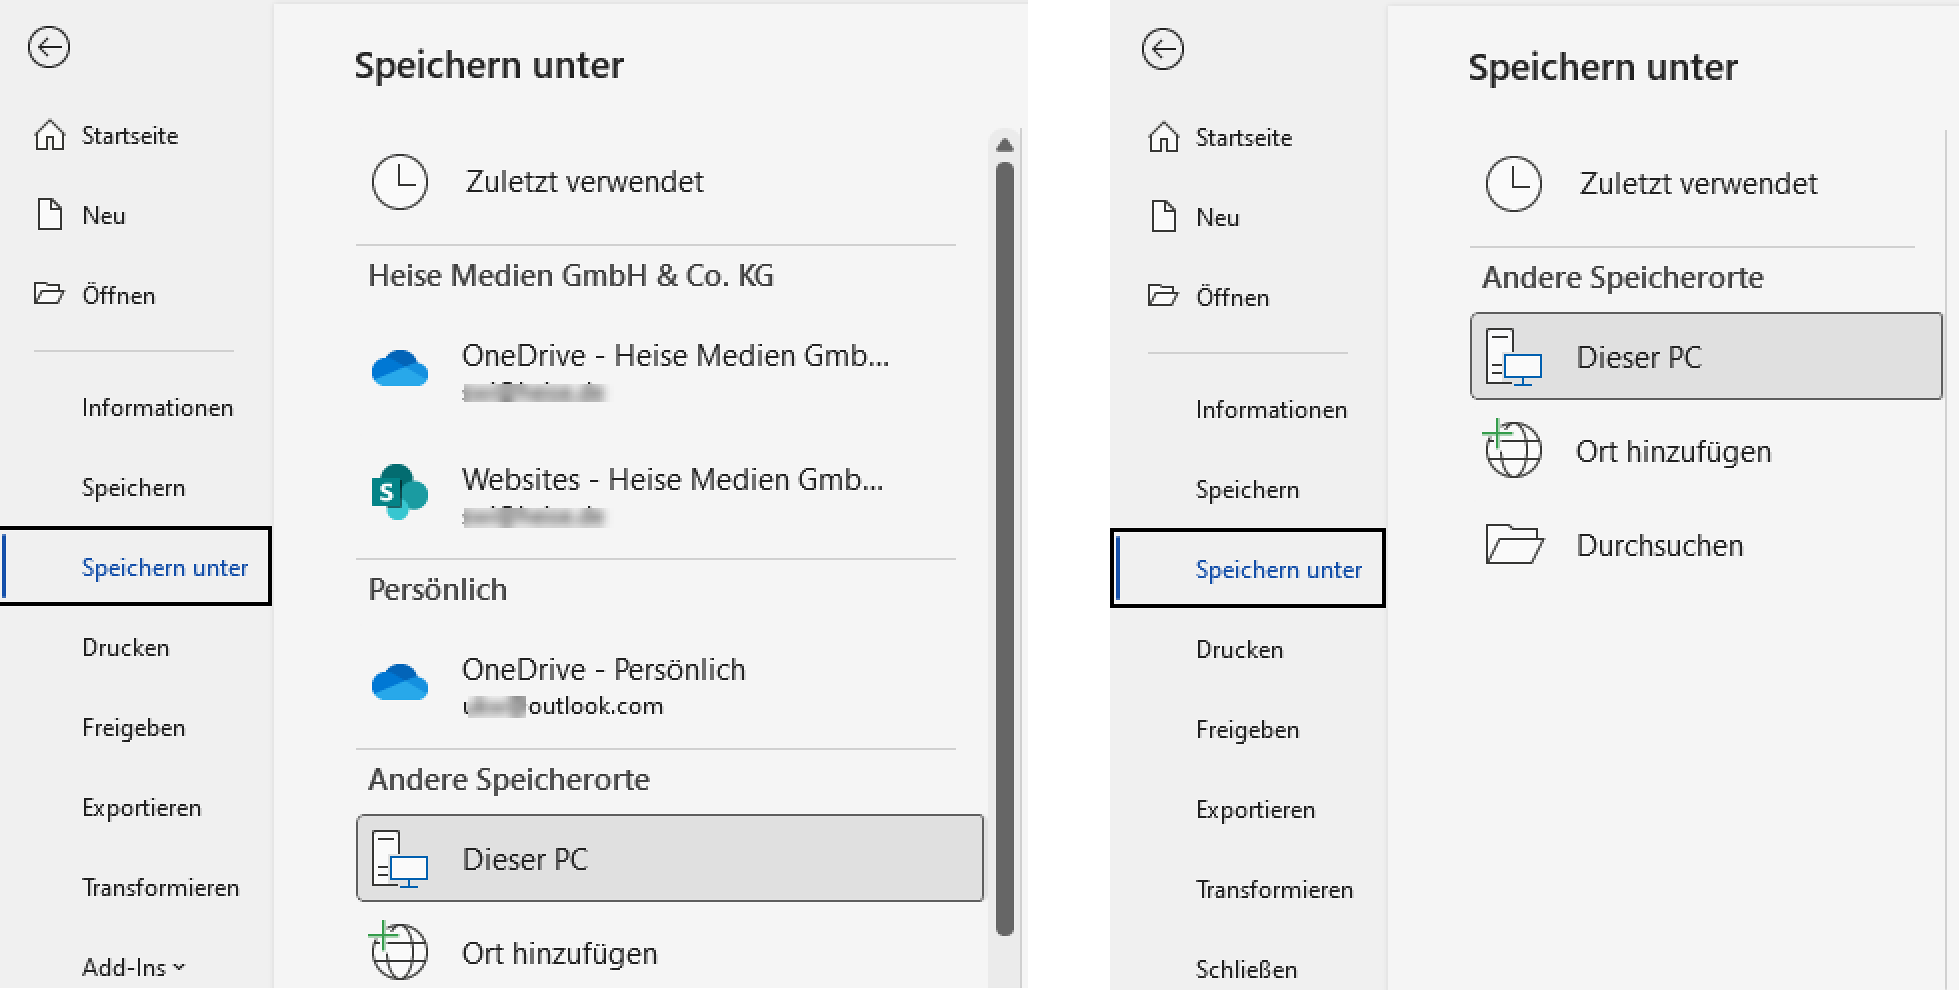This screenshot has height=990, width=1959.
Task: Select Exportieren in the right screenshot's menu
Action: point(1255,810)
